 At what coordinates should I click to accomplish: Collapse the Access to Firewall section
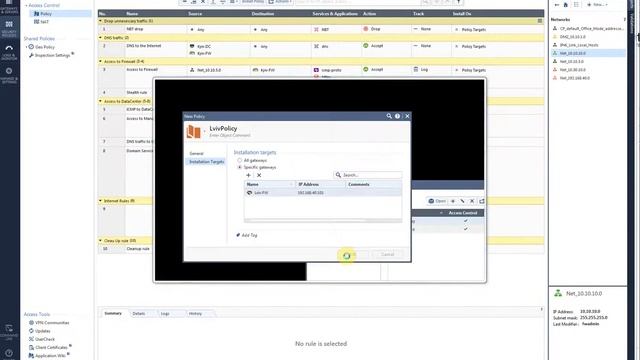[100, 61]
